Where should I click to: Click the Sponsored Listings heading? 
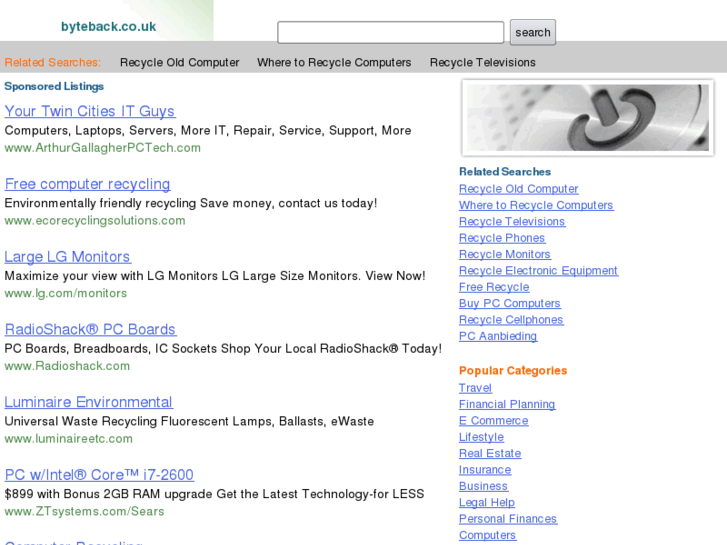pyautogui.click(x=54, y=87)
